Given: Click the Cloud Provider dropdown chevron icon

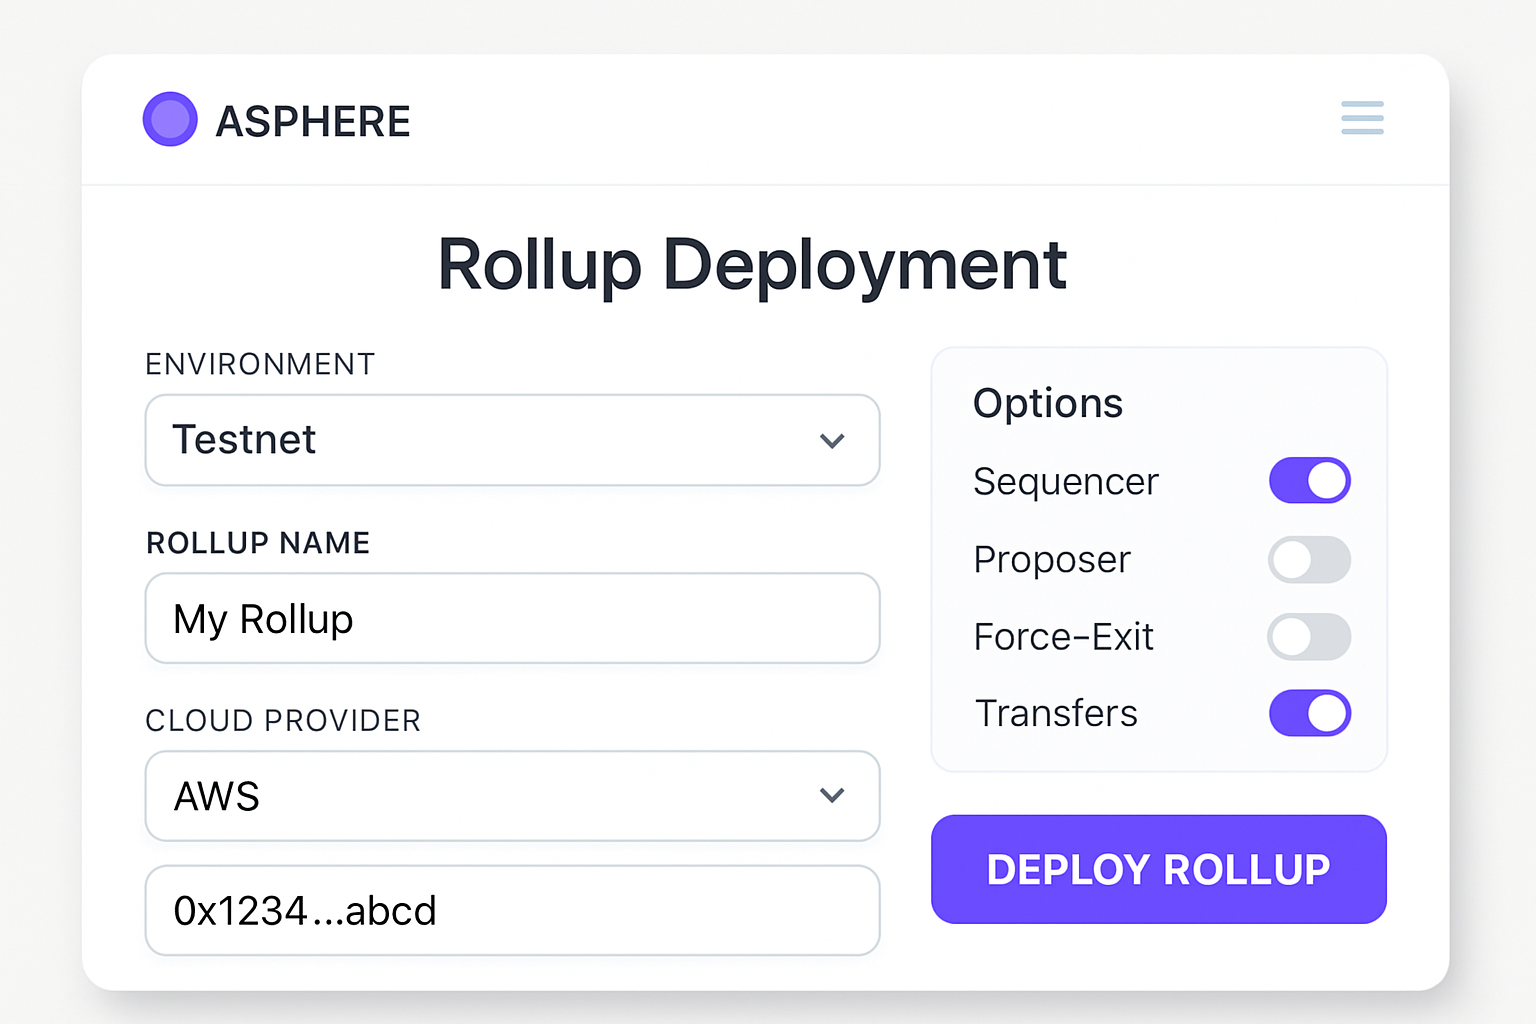Looking at the screenshot, I should (x=832, y=796).
